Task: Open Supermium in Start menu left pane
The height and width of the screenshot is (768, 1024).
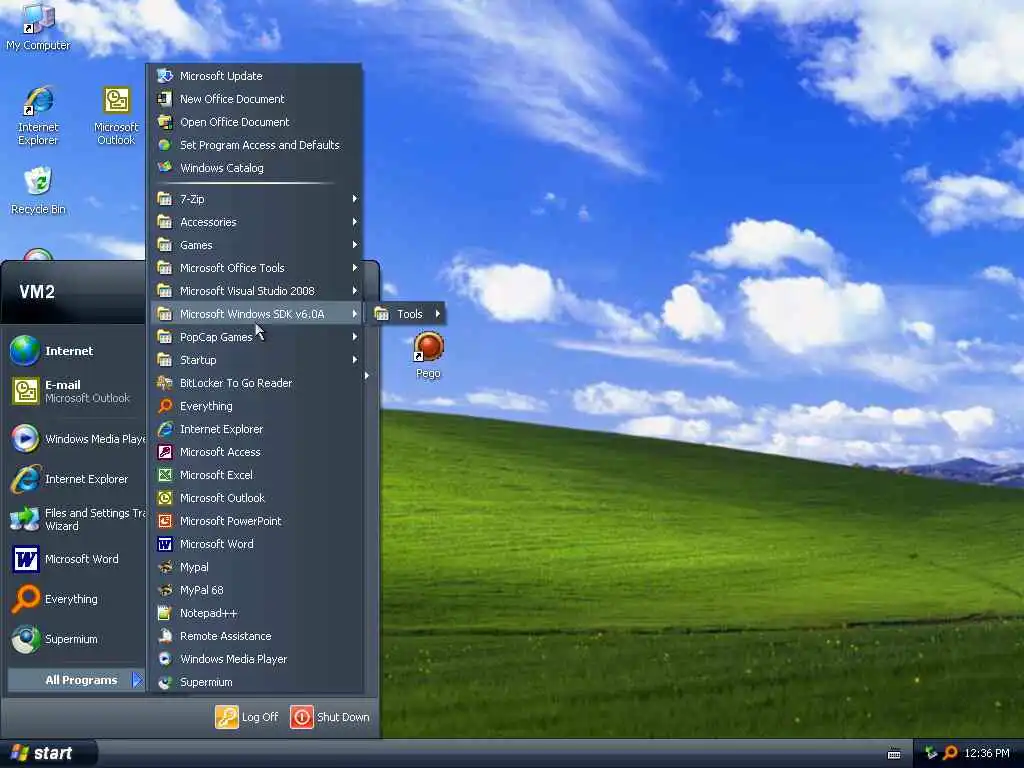Action: click(x=75, y=639)
